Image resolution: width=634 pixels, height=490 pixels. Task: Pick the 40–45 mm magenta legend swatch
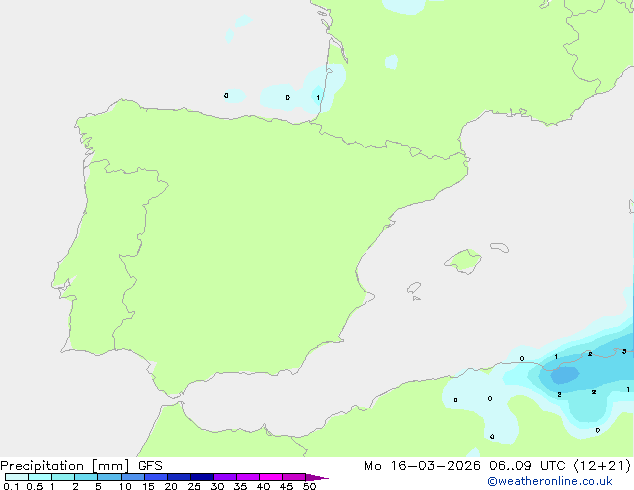[271, 477]
